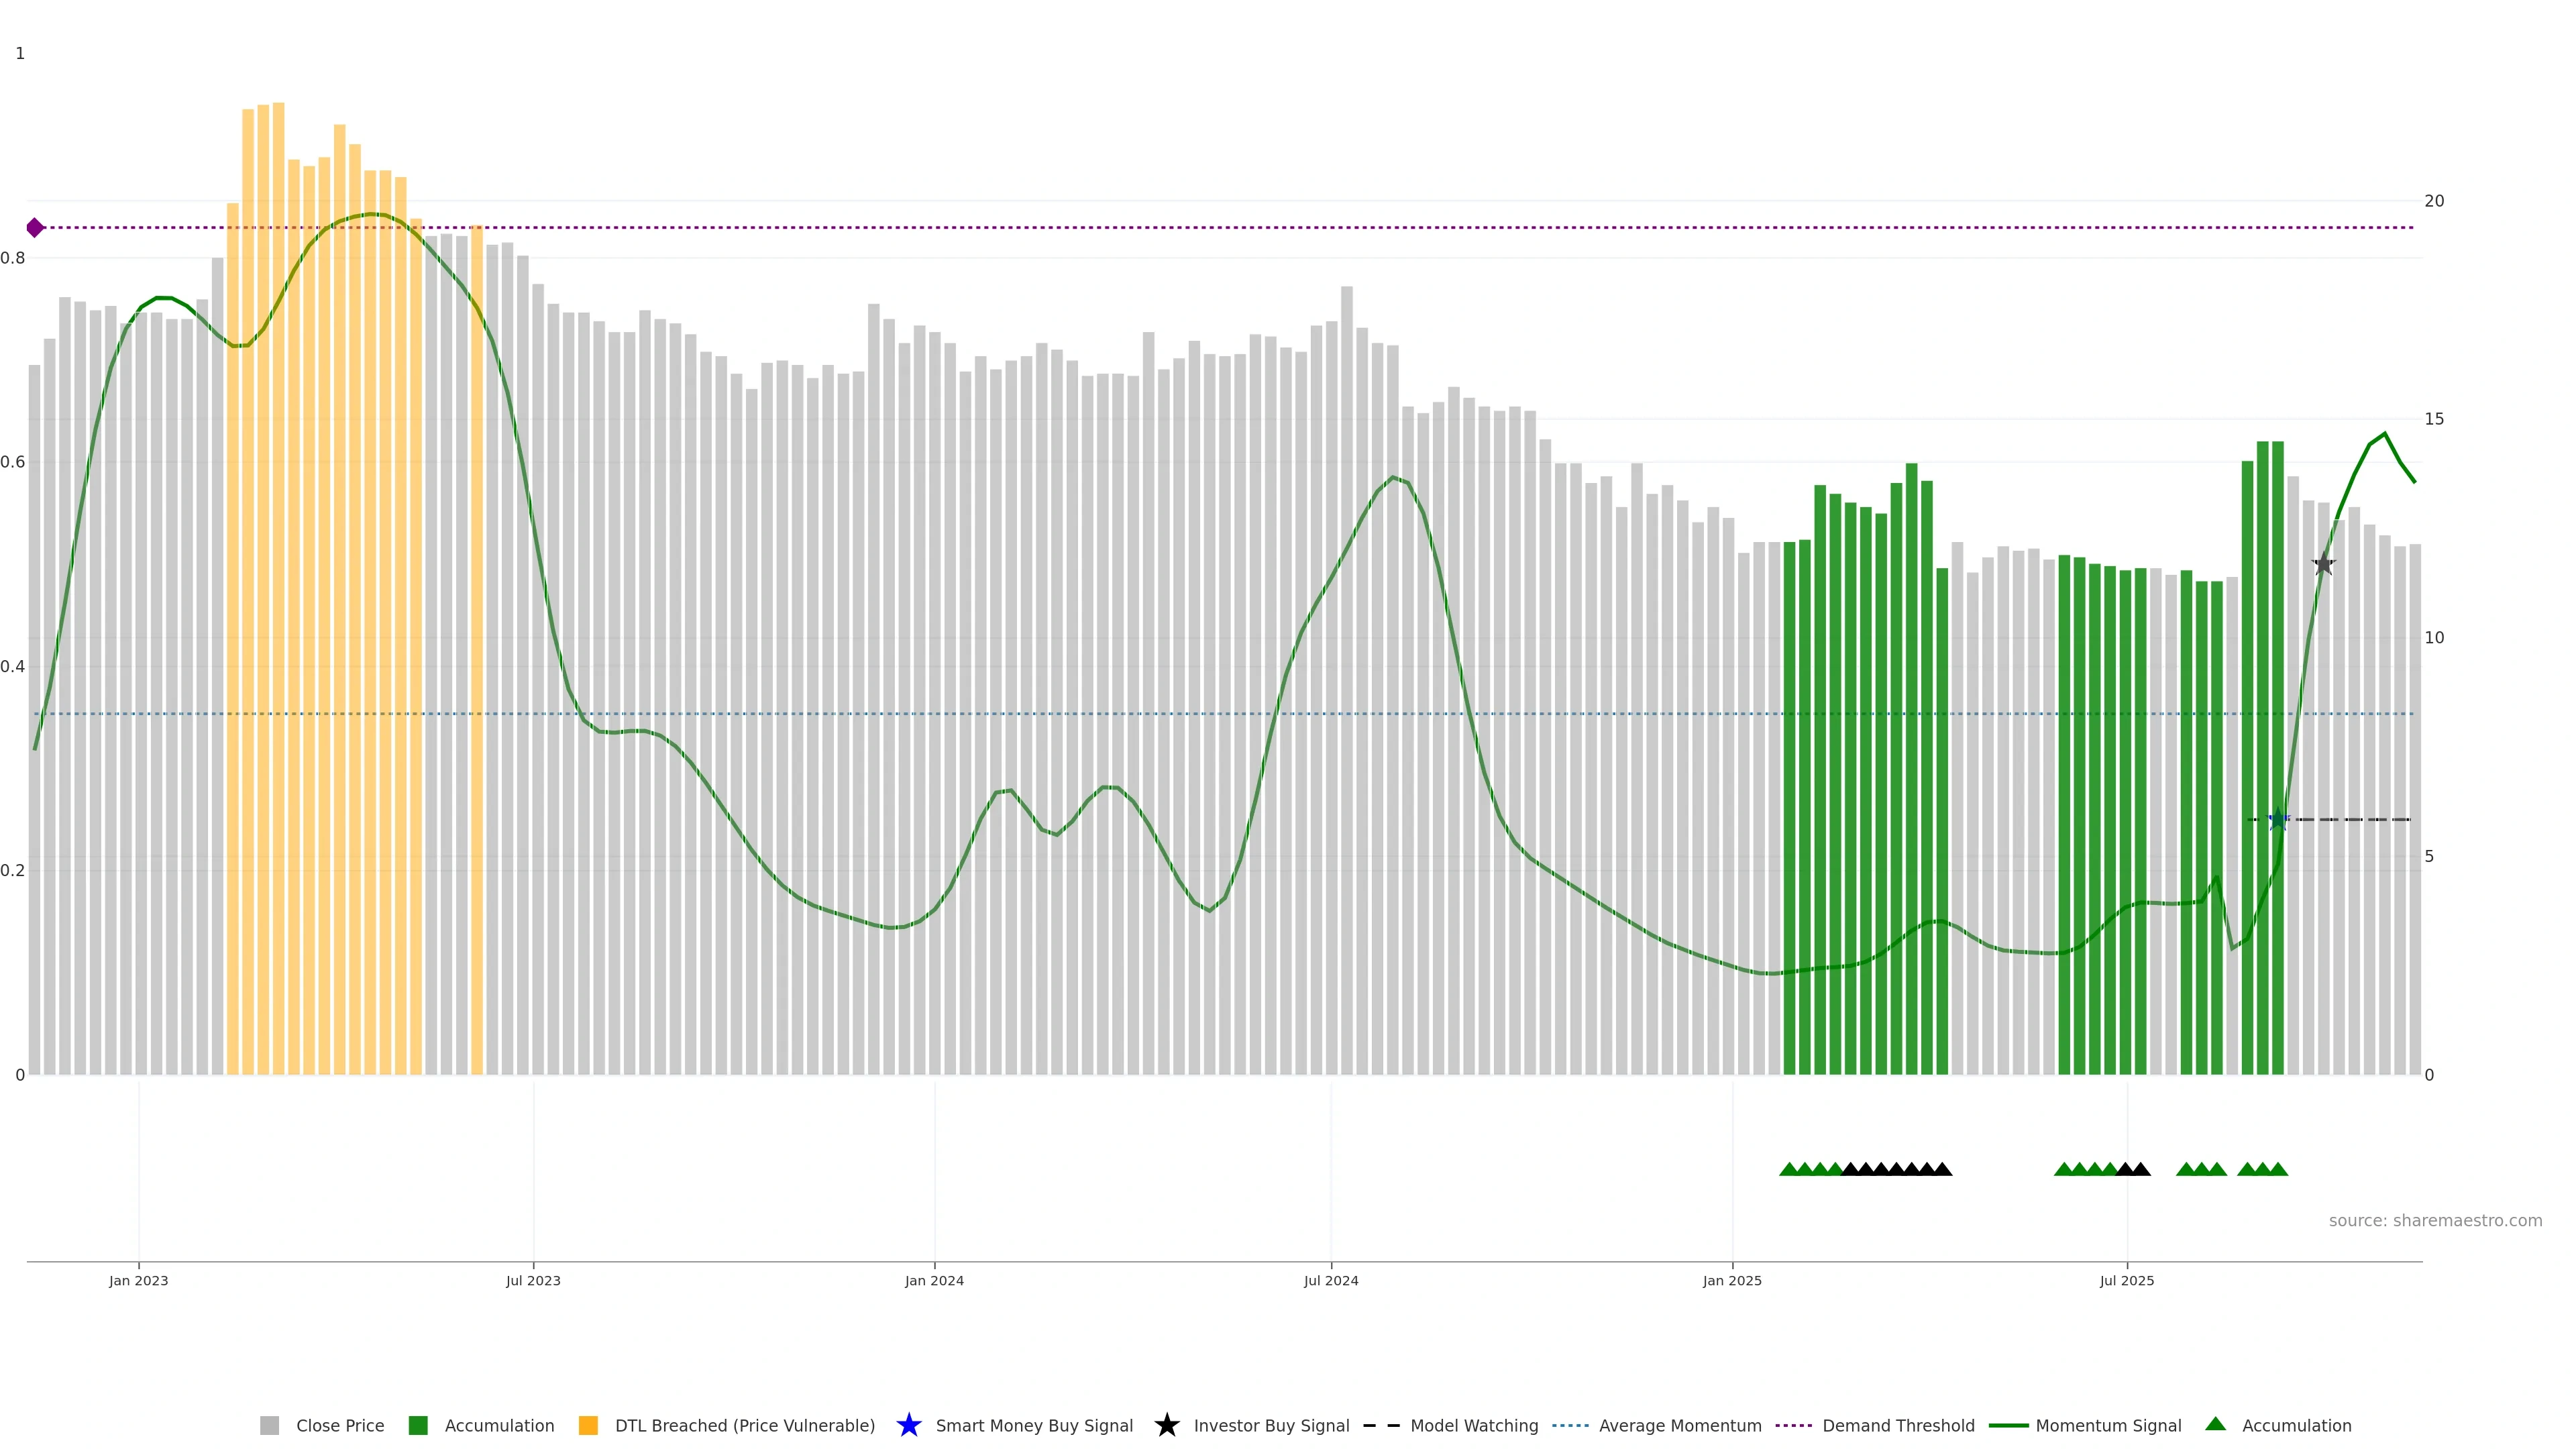Click the gray Close Price legend square
Viewport: 2576px width, 1449px height.
point(269,1425)
